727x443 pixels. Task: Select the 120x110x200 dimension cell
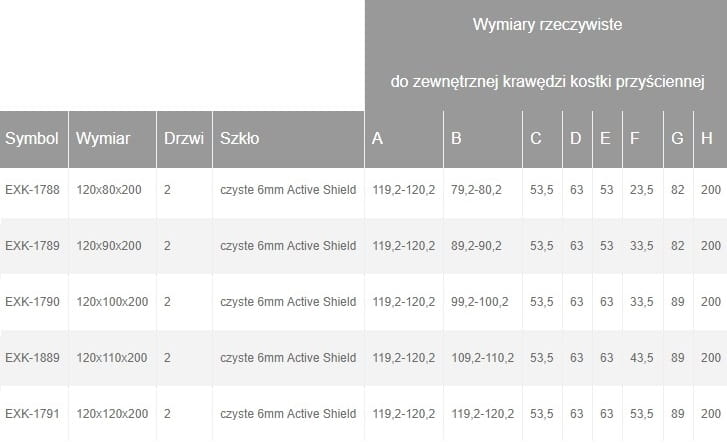click(x=112, y=357)
